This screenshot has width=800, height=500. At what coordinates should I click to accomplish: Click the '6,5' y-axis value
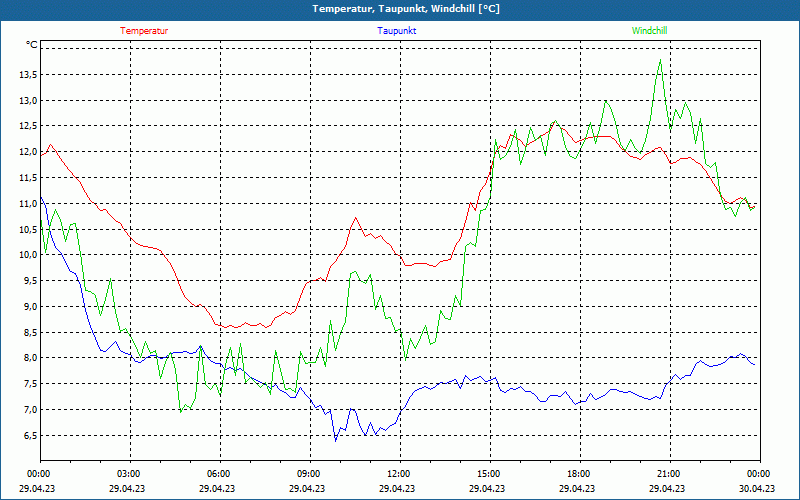pyautogui.click(x=30, y=435)
